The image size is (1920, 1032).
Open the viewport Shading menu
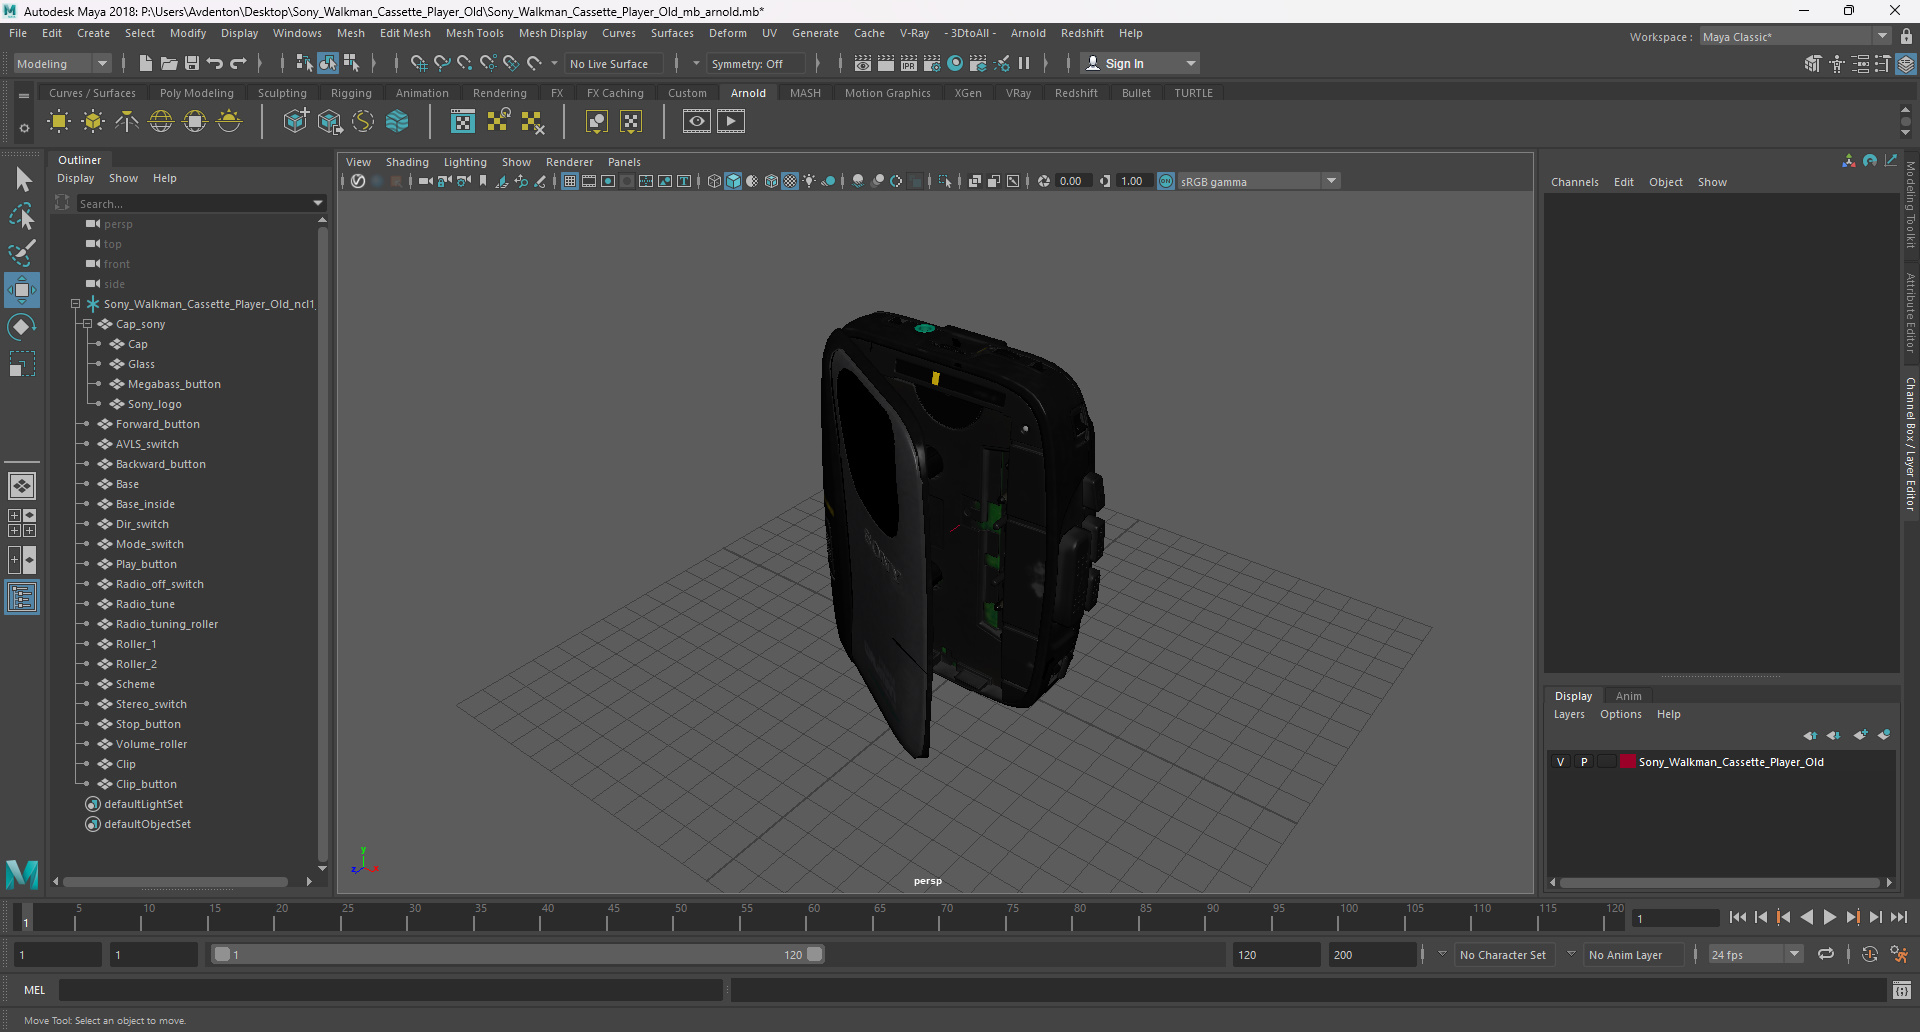pos(407,162)
